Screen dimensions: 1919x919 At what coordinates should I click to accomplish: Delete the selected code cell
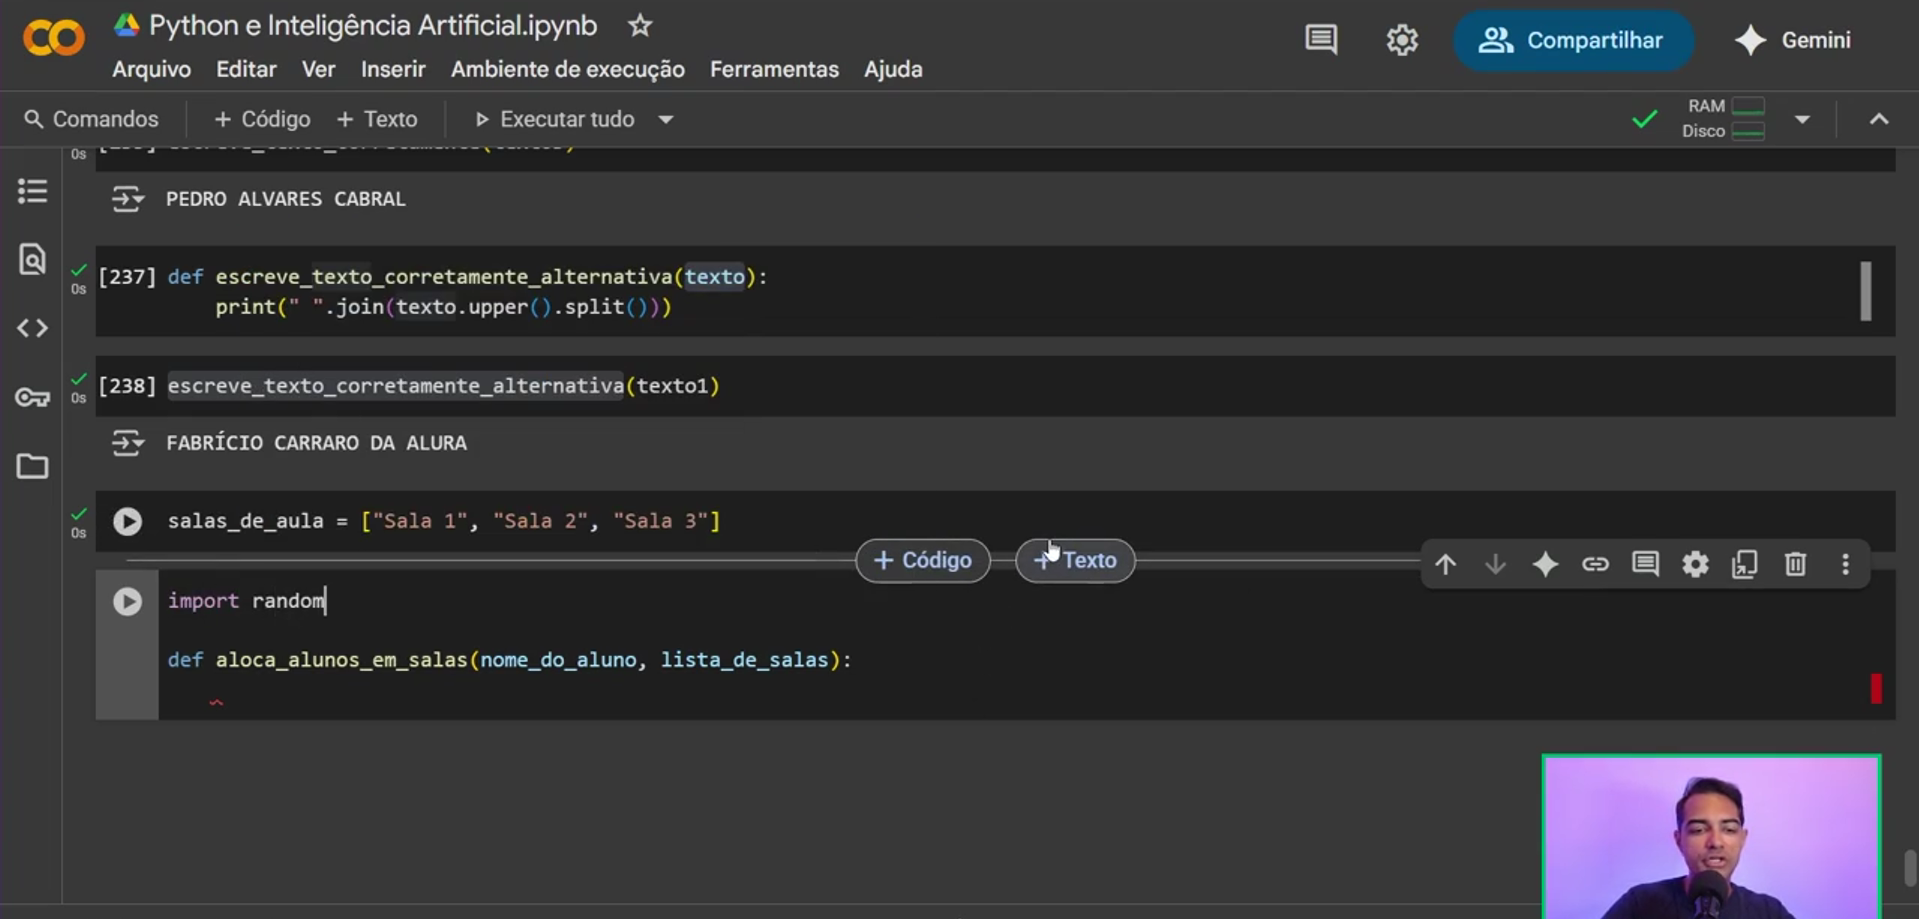click(x=1795, y=564)
